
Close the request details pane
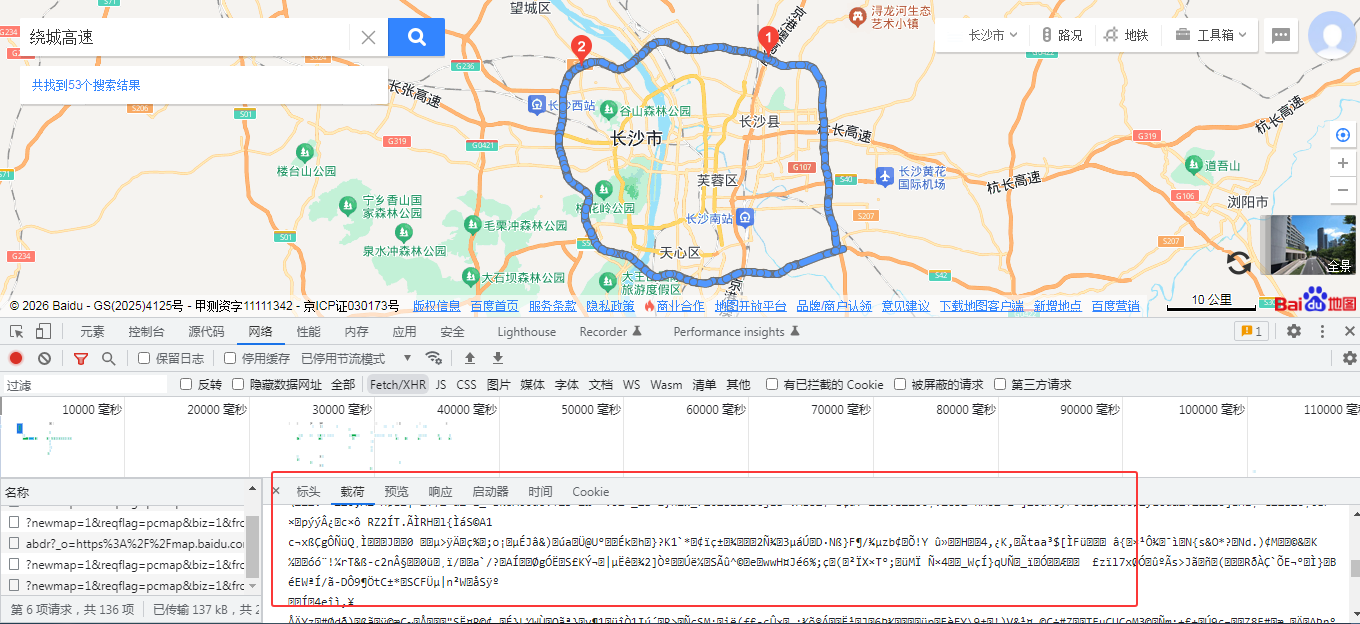pos(277,491)
